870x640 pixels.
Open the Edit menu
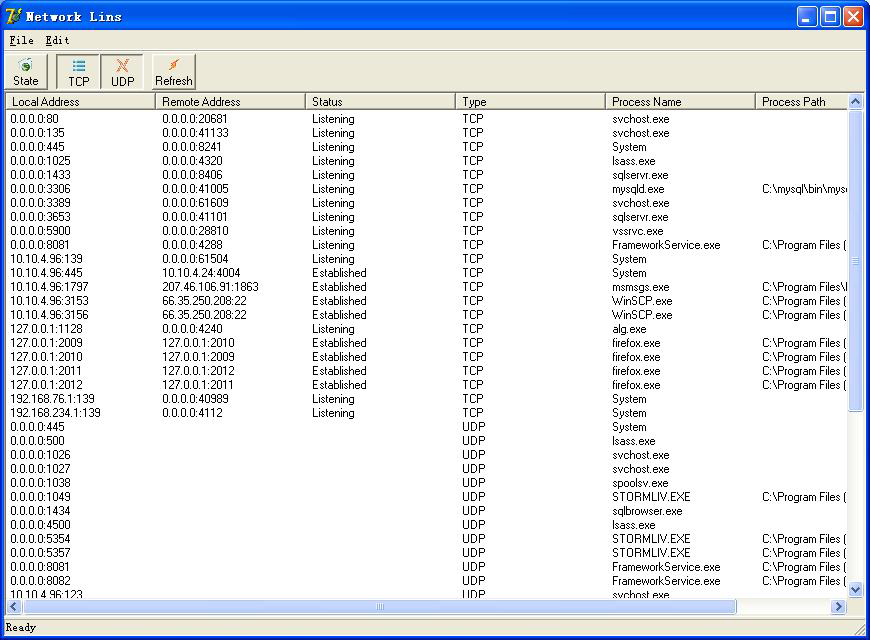click(x=57, y=40)
